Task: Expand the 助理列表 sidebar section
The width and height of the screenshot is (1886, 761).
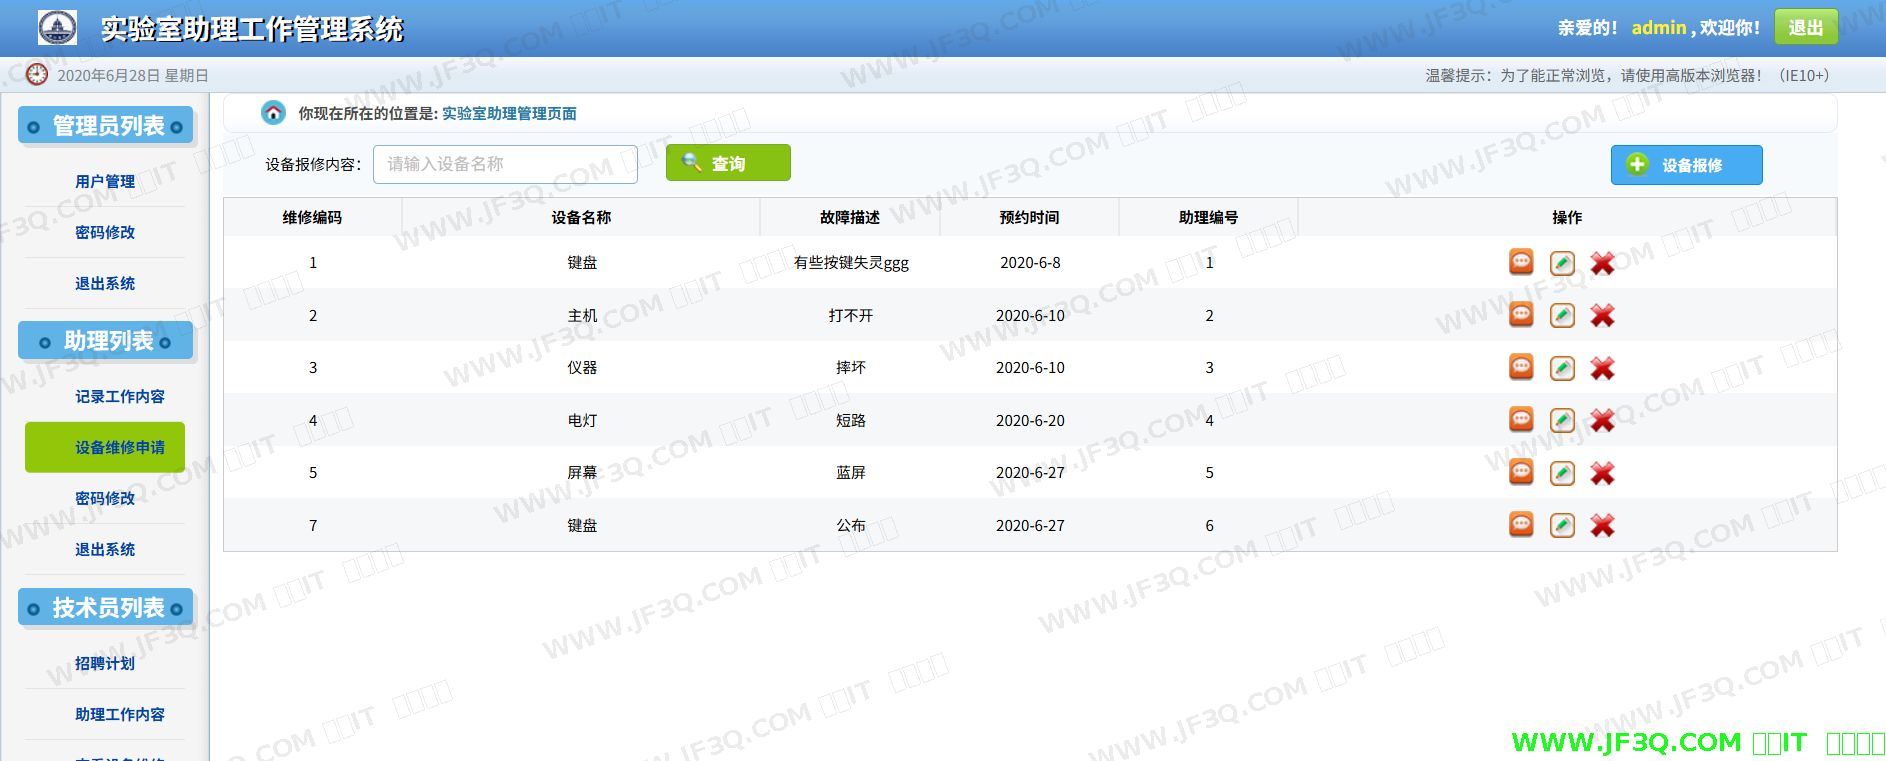Action: [107, 341]
